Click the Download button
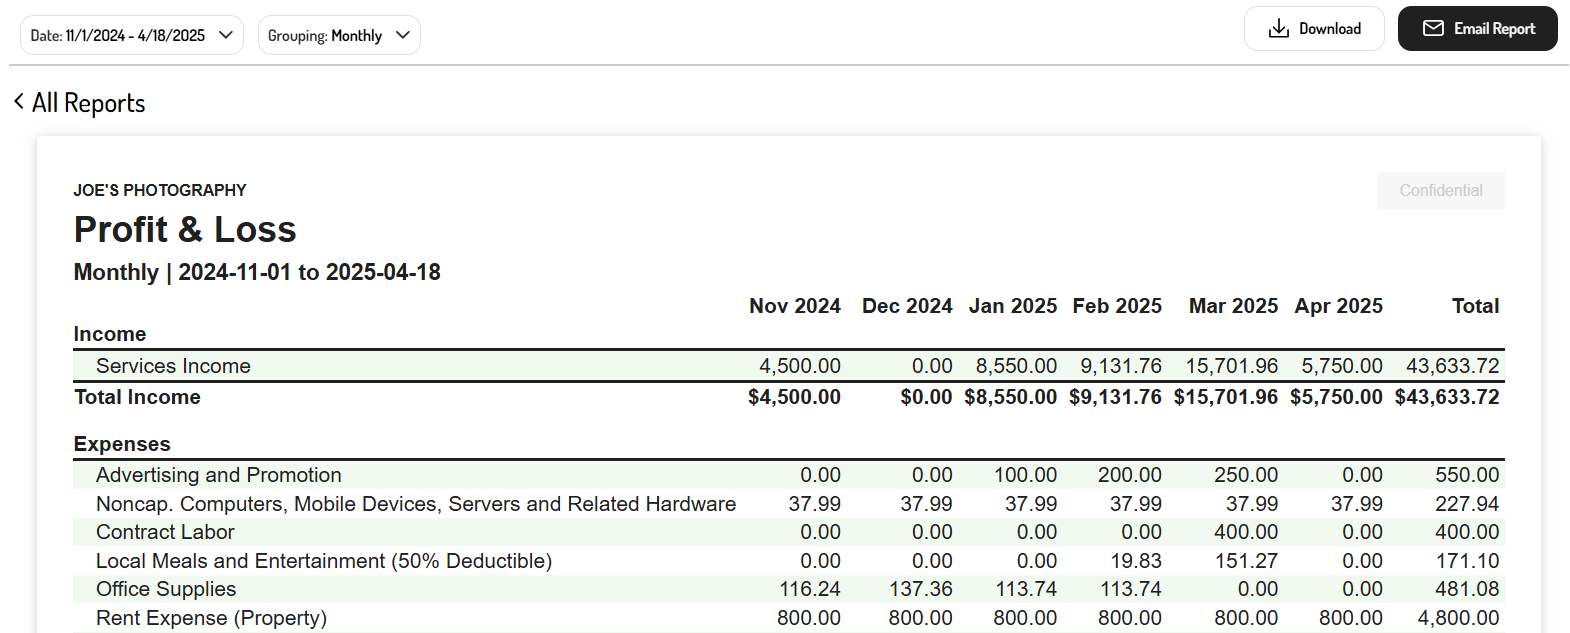The width and height of the screenshot is (1570, 633). (x=1314, y=29)
